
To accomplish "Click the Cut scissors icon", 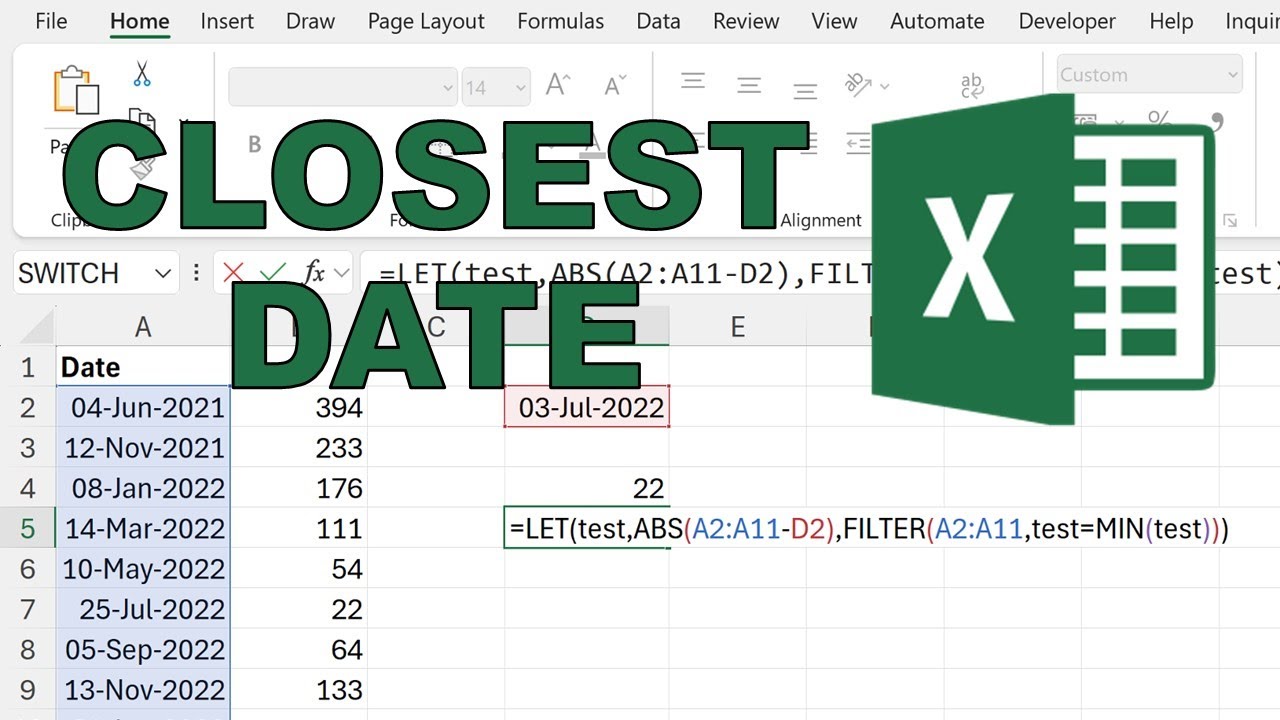I will point(142,74).
